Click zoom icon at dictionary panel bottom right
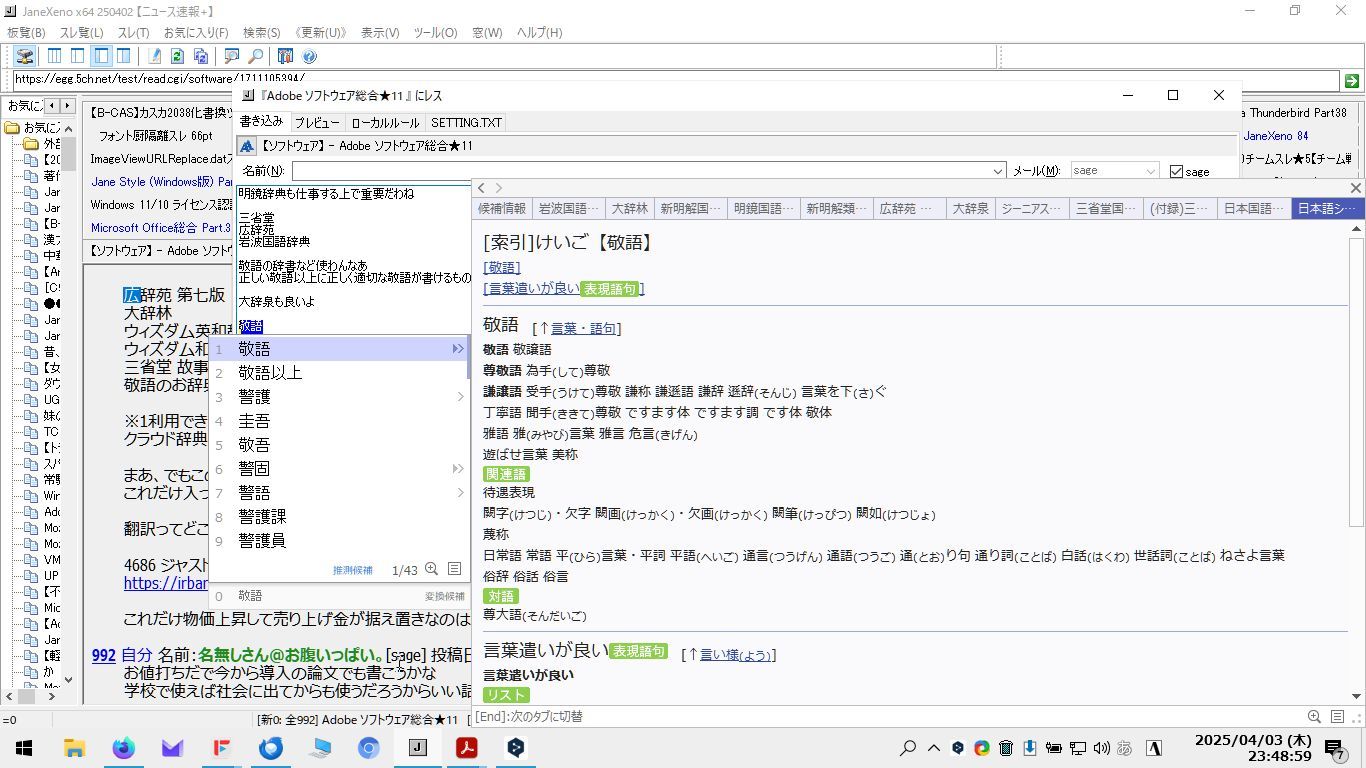Viewport: 1366px width, 768px height. 1314,716
